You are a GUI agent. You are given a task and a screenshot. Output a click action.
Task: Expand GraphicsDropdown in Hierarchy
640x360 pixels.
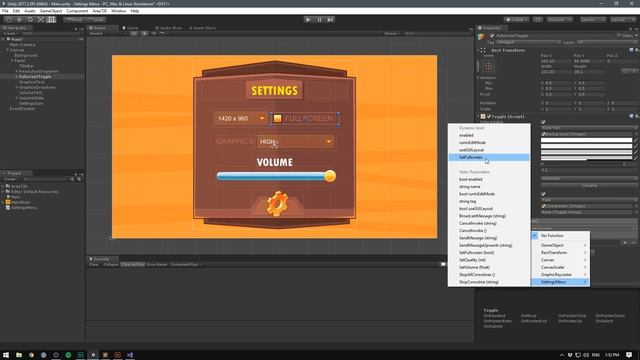point(17,87)
